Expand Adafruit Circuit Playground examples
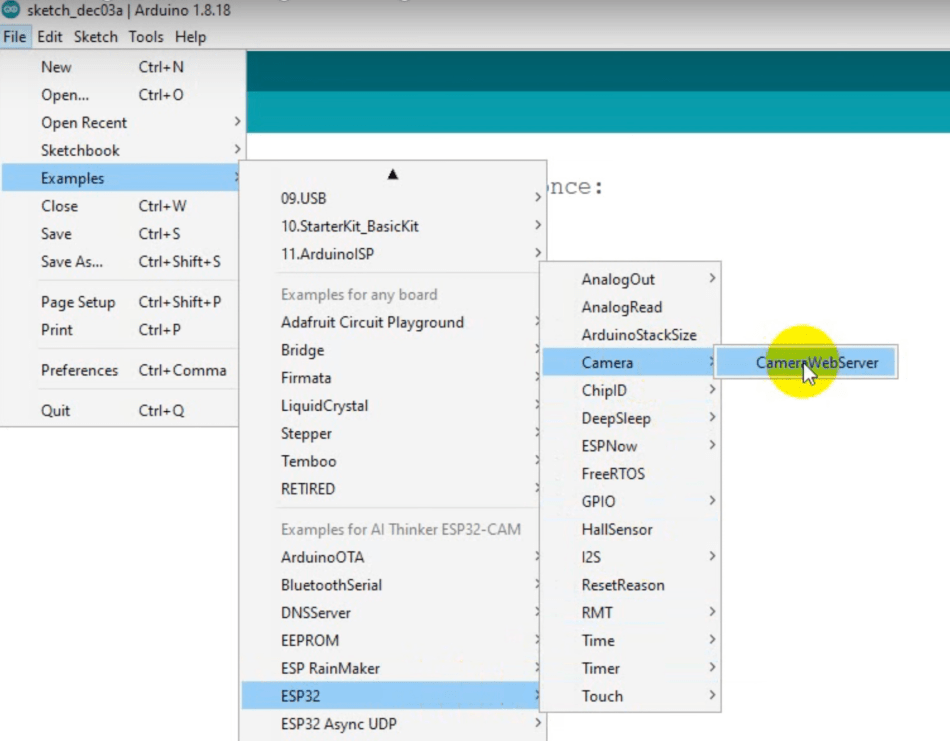 [x=391, y=322]
